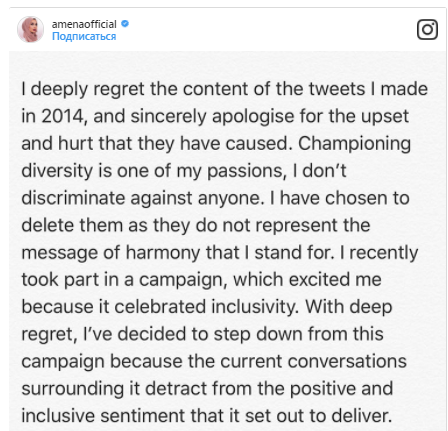Click the line starting 'I deeply regret'

(225, 89)
